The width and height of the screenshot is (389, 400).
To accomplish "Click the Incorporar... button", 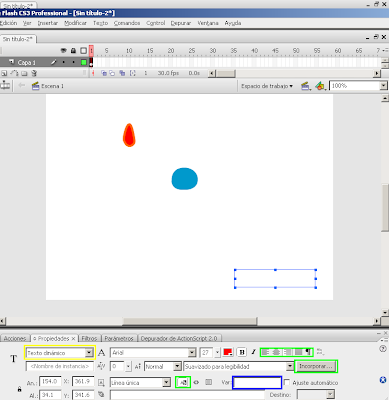I will click(316, 366).
